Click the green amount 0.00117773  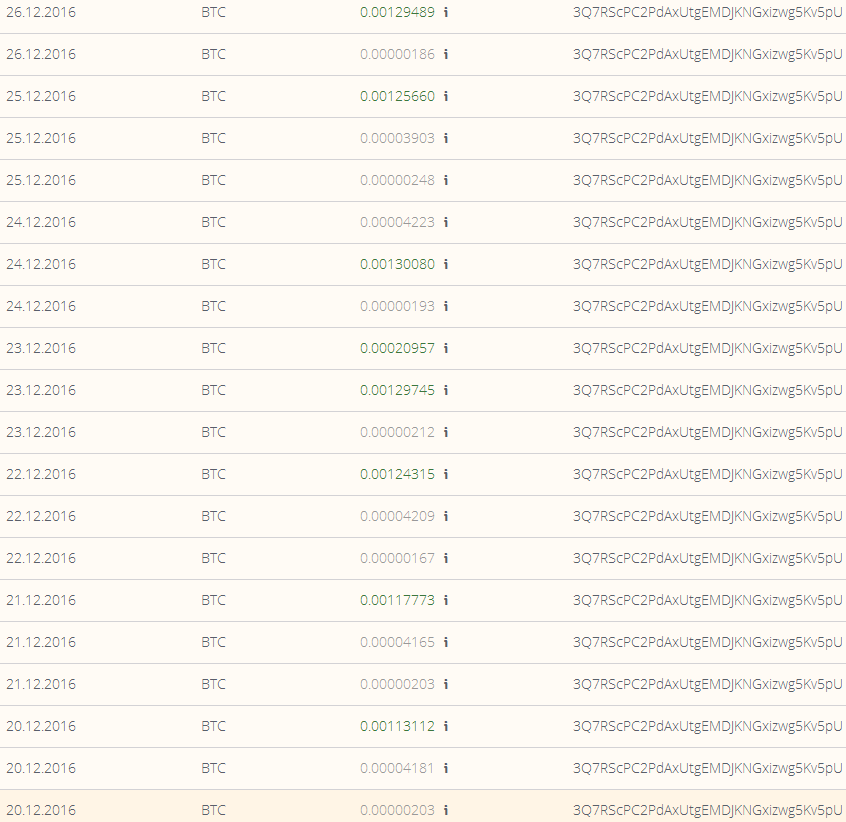pyautogui.click(x=397, y=600)
